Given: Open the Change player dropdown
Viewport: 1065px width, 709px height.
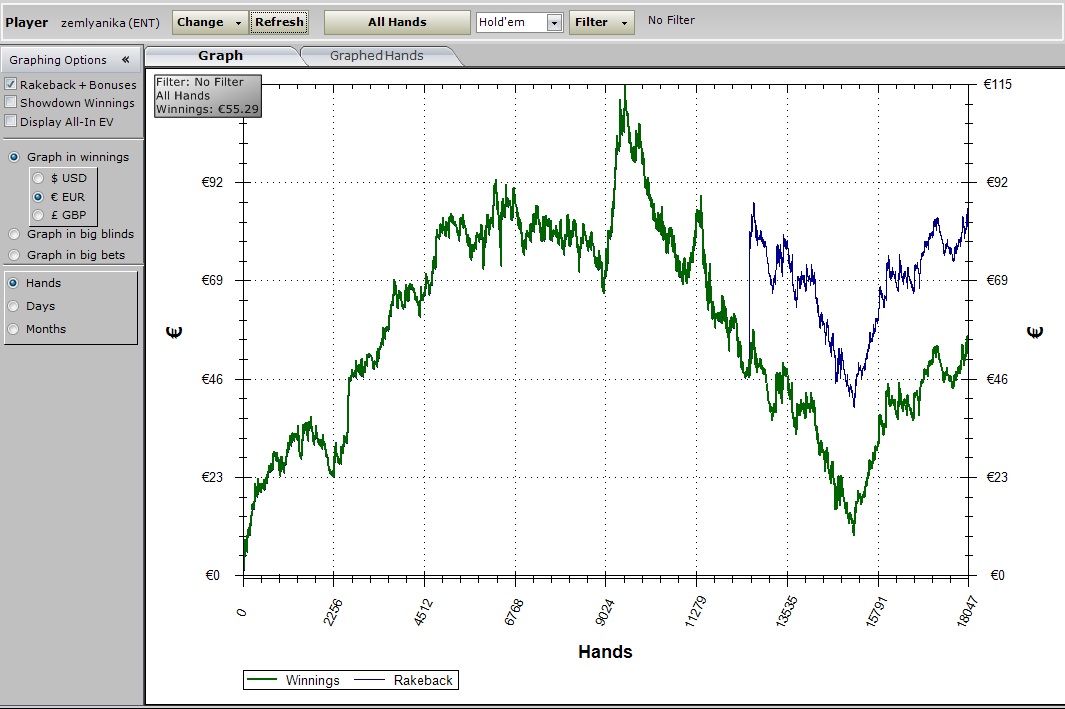Looking at the screenshot, I should [210, 22].
